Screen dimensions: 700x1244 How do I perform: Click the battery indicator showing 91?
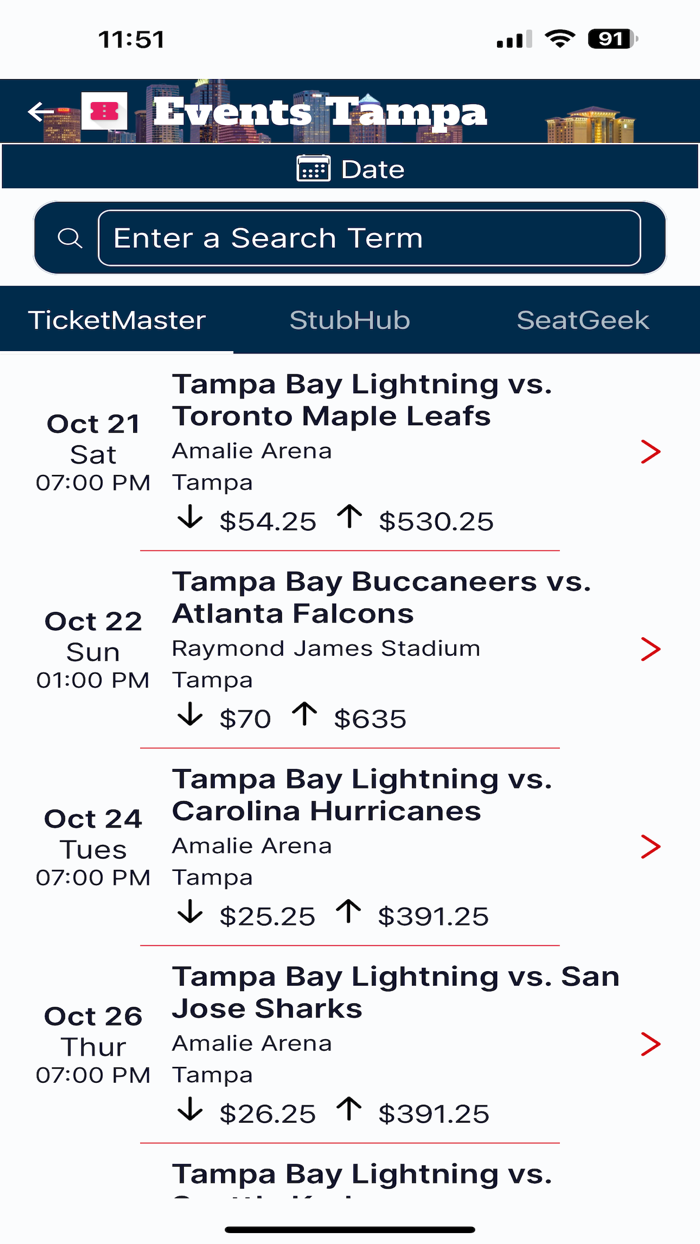pos(610,38)
